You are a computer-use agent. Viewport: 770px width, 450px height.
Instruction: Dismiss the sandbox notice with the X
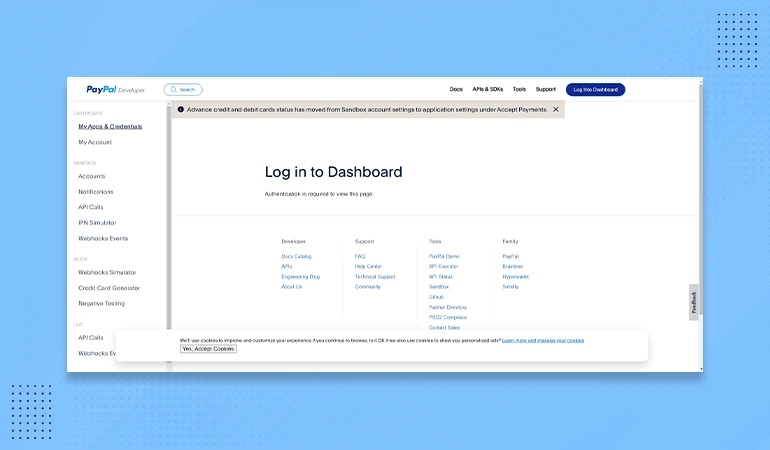pyautogui.click(x=555, y=110)
